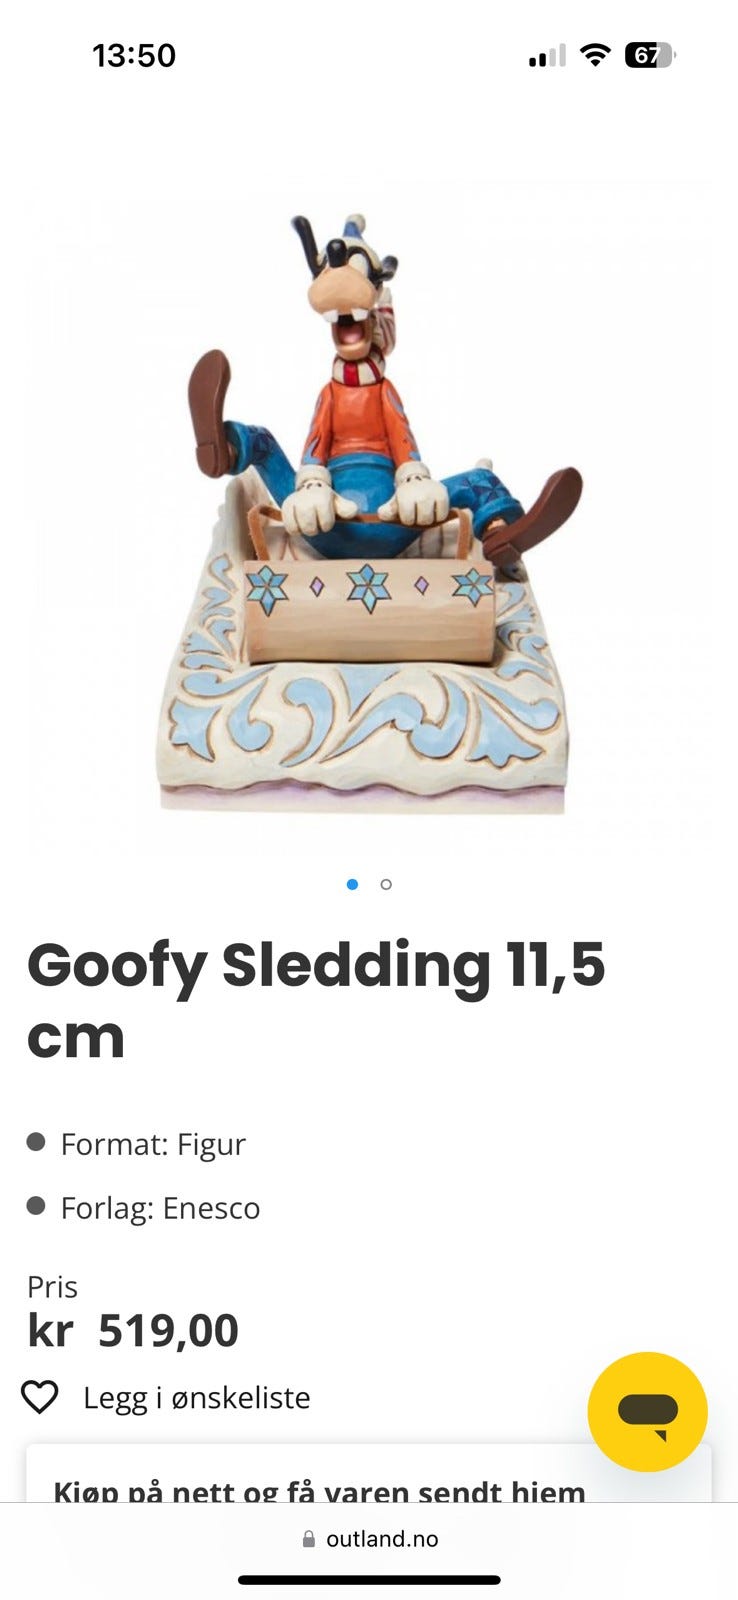Tap the bullet beside Forlag: Enesco

(36, 1205)
